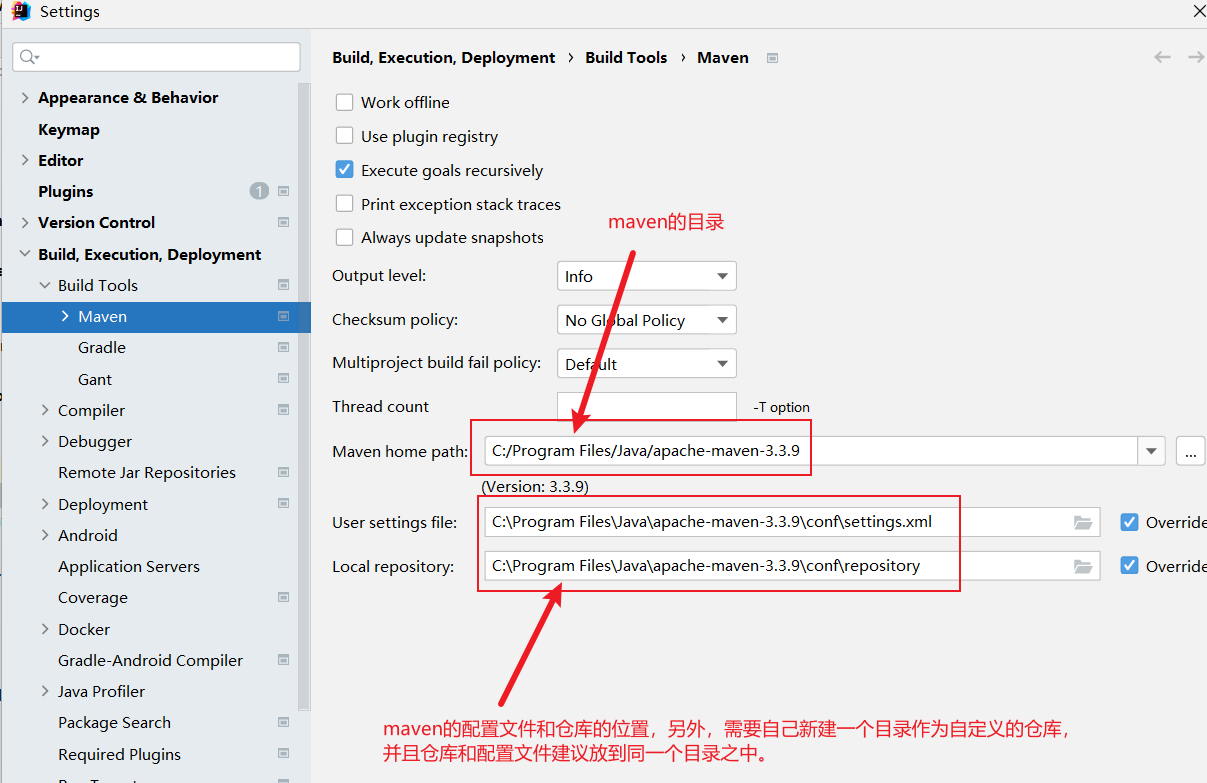Open Remote Jar Repositories settings

147,472
